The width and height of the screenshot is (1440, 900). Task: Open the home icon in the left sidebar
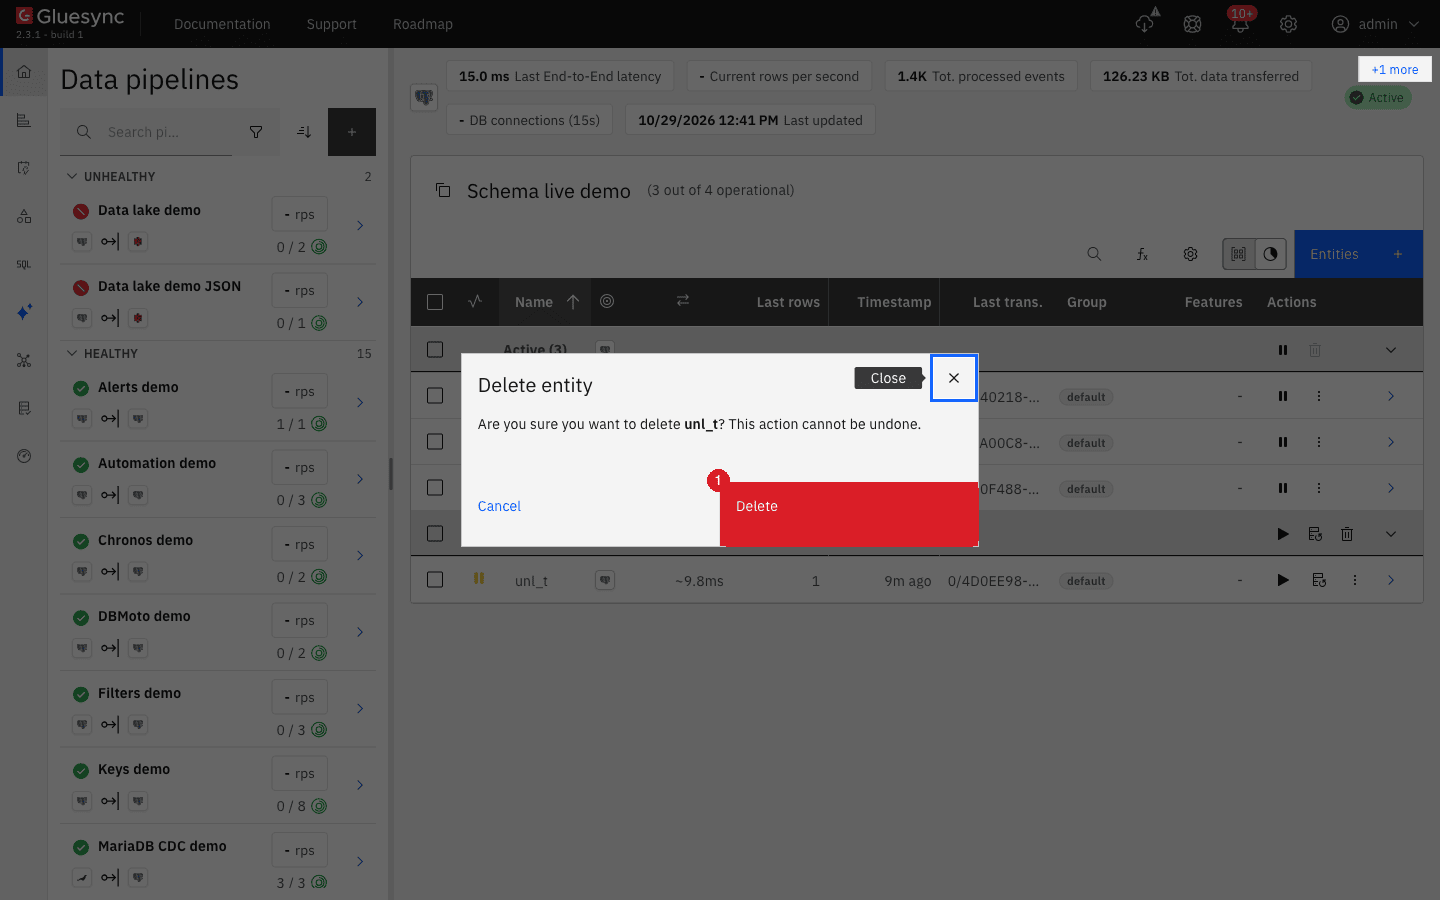click(x=24, y=72)
